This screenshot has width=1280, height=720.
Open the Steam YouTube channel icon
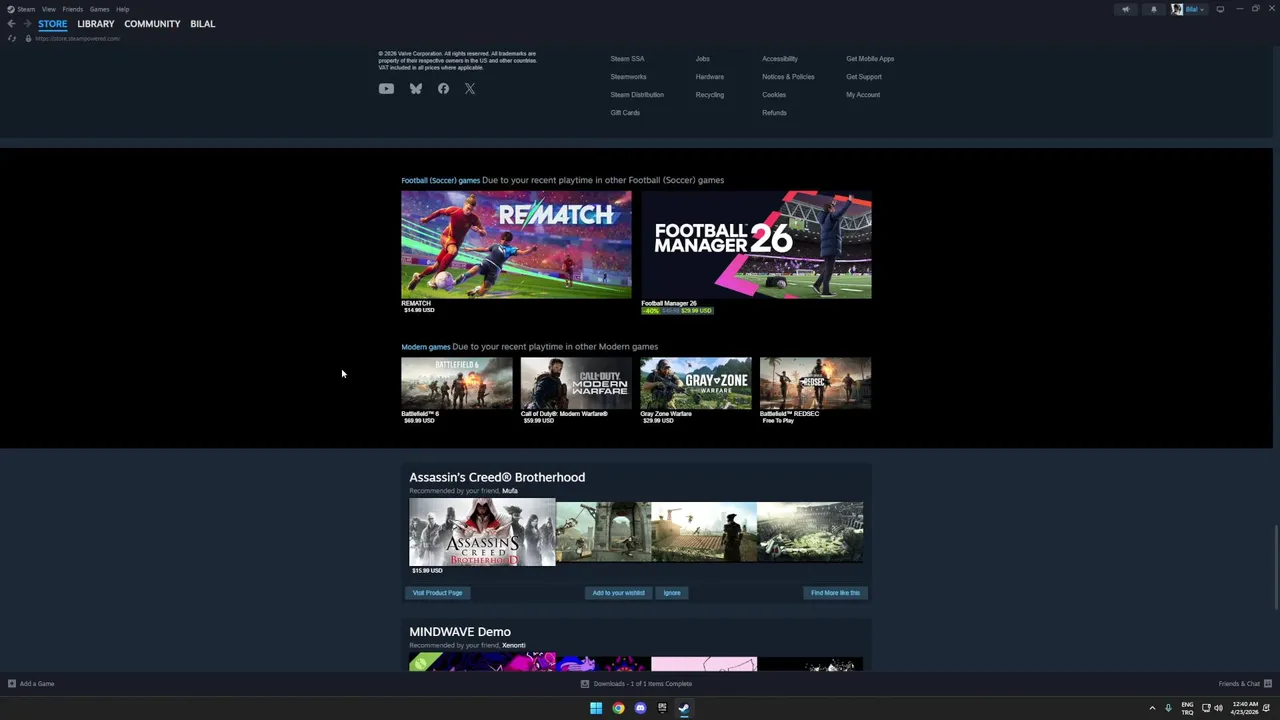click(386, 89)
